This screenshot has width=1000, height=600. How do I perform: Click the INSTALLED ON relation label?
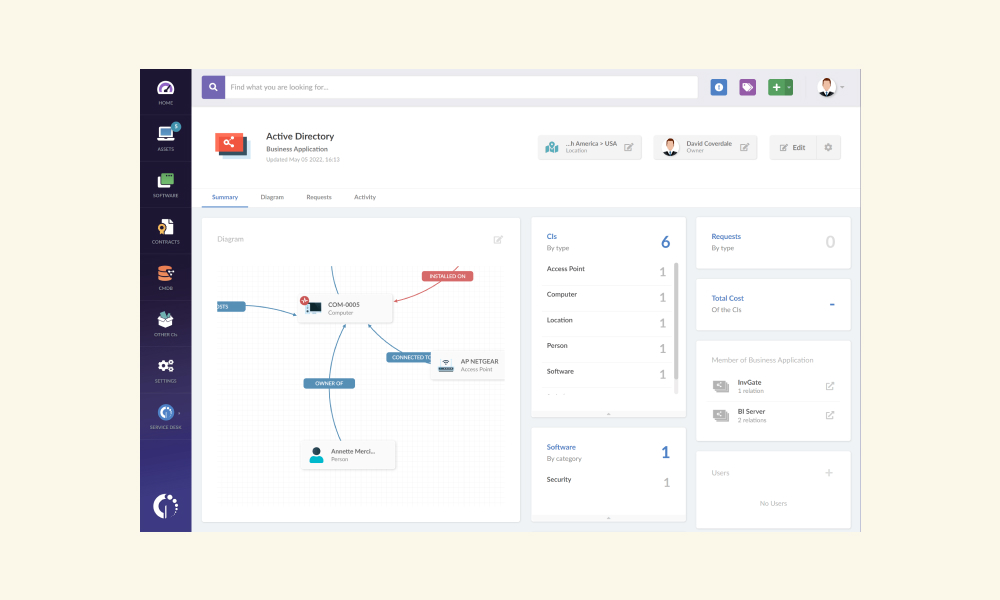[447, 276]
